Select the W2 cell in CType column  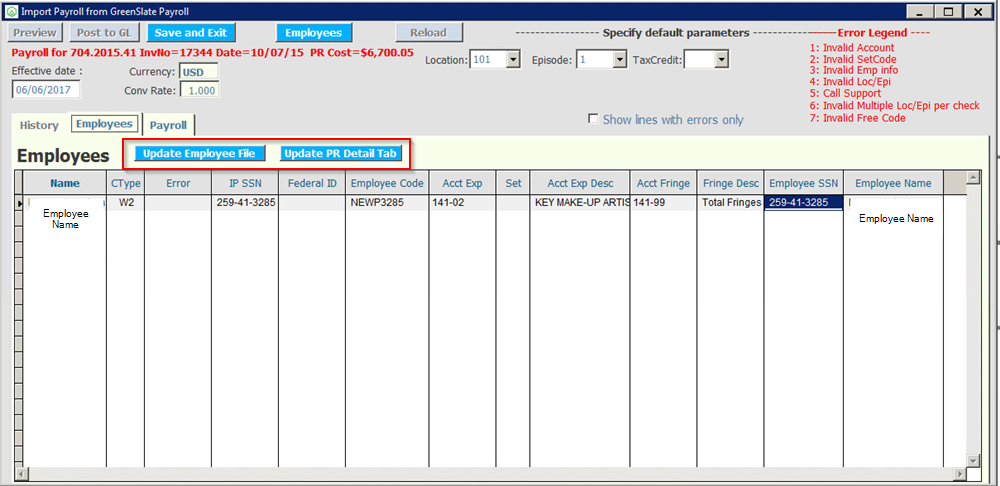[x=126, y=203]
